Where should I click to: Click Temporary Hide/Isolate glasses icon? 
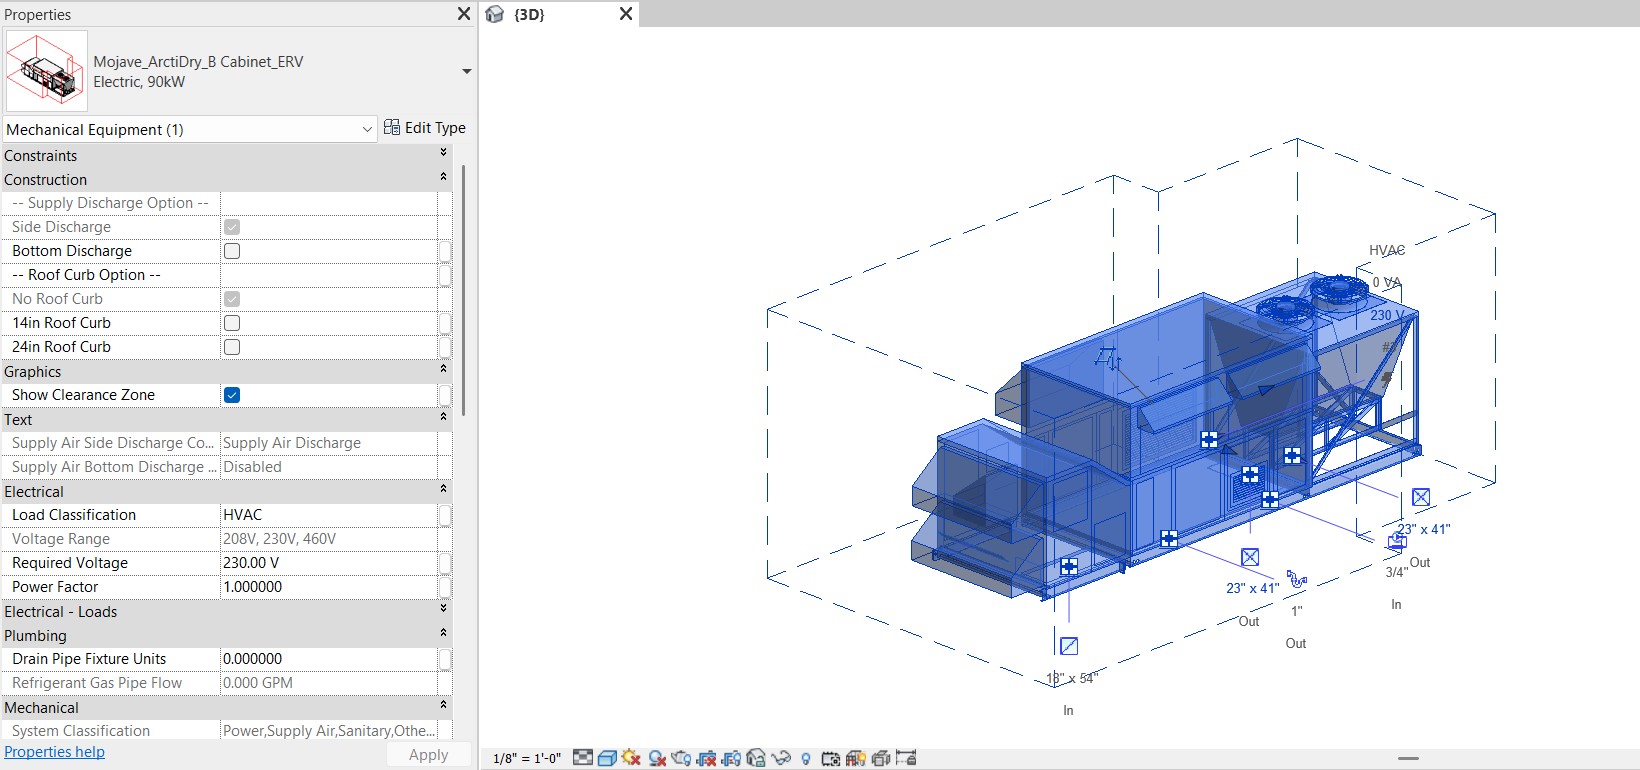[781, 758]
